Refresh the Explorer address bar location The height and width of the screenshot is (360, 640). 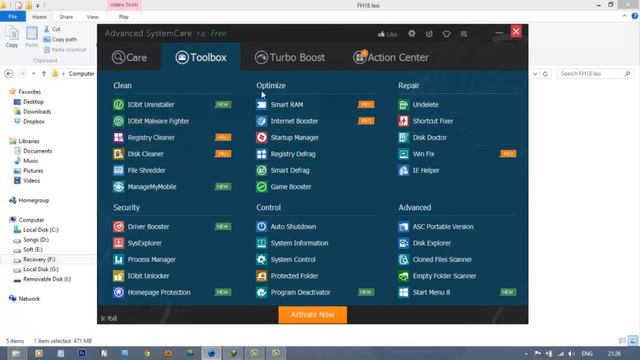(545, 74)
